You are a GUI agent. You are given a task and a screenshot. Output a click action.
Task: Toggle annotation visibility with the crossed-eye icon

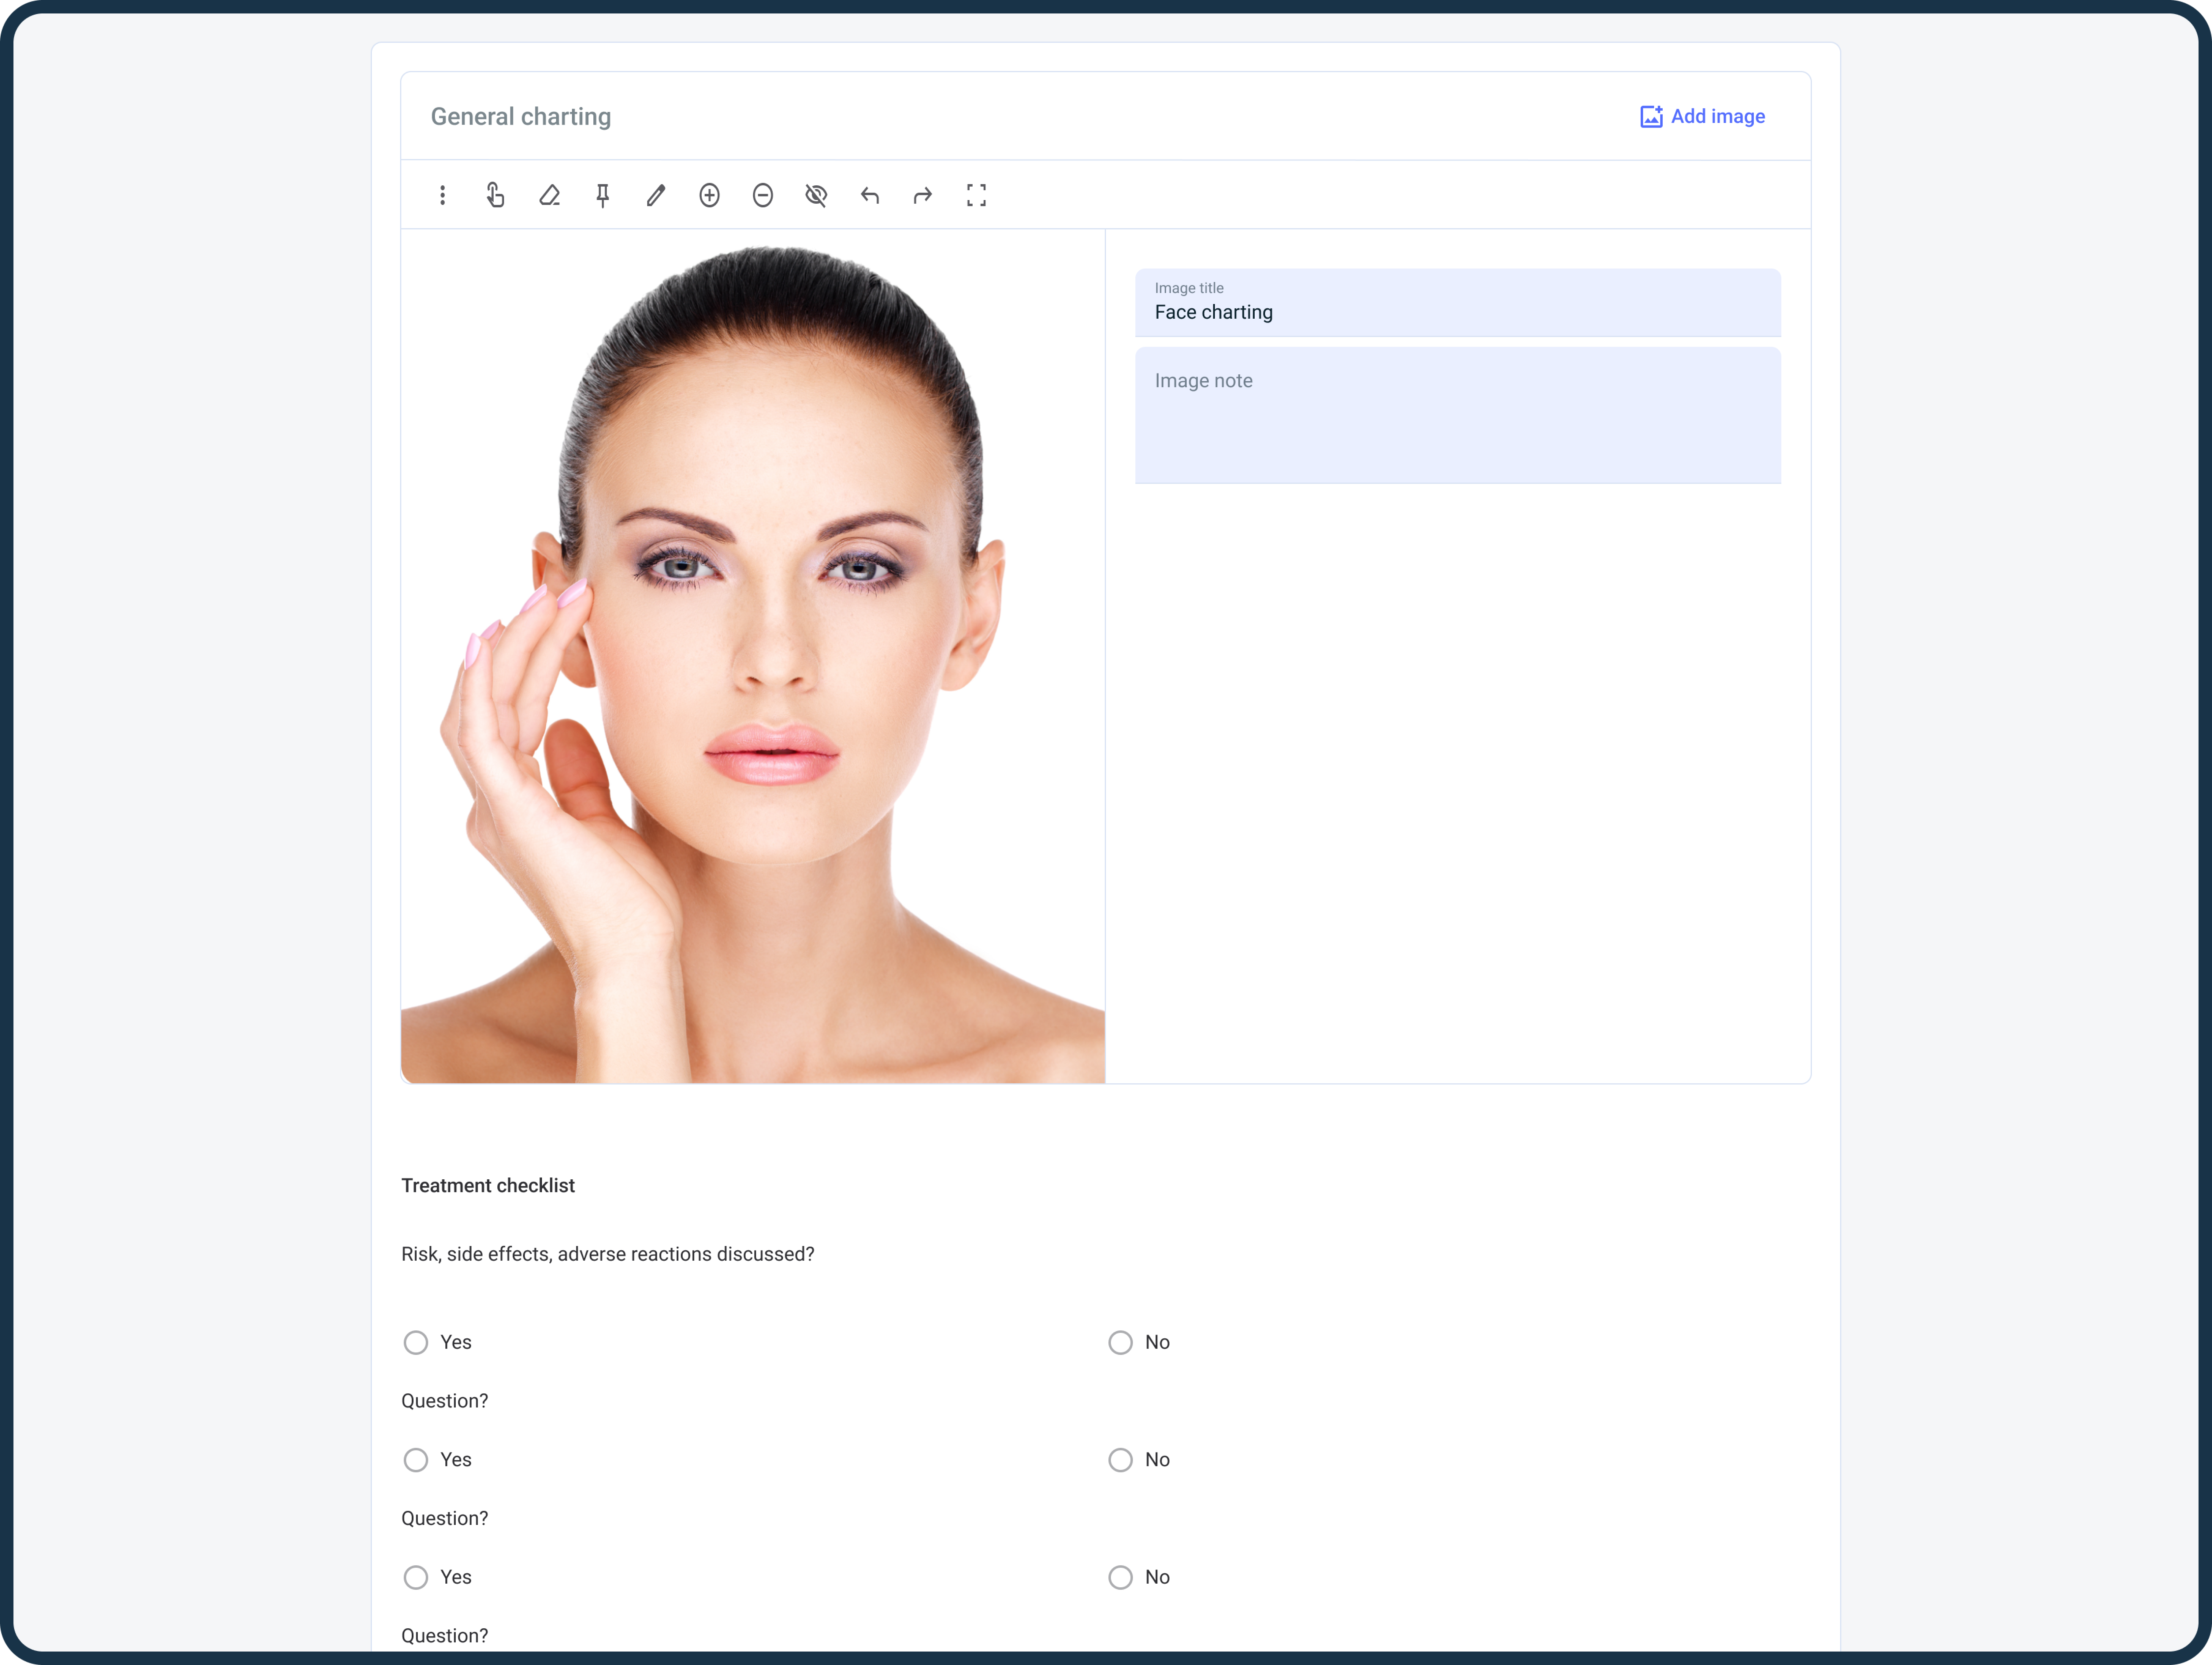pyautogui.click(x=816, y=195)
